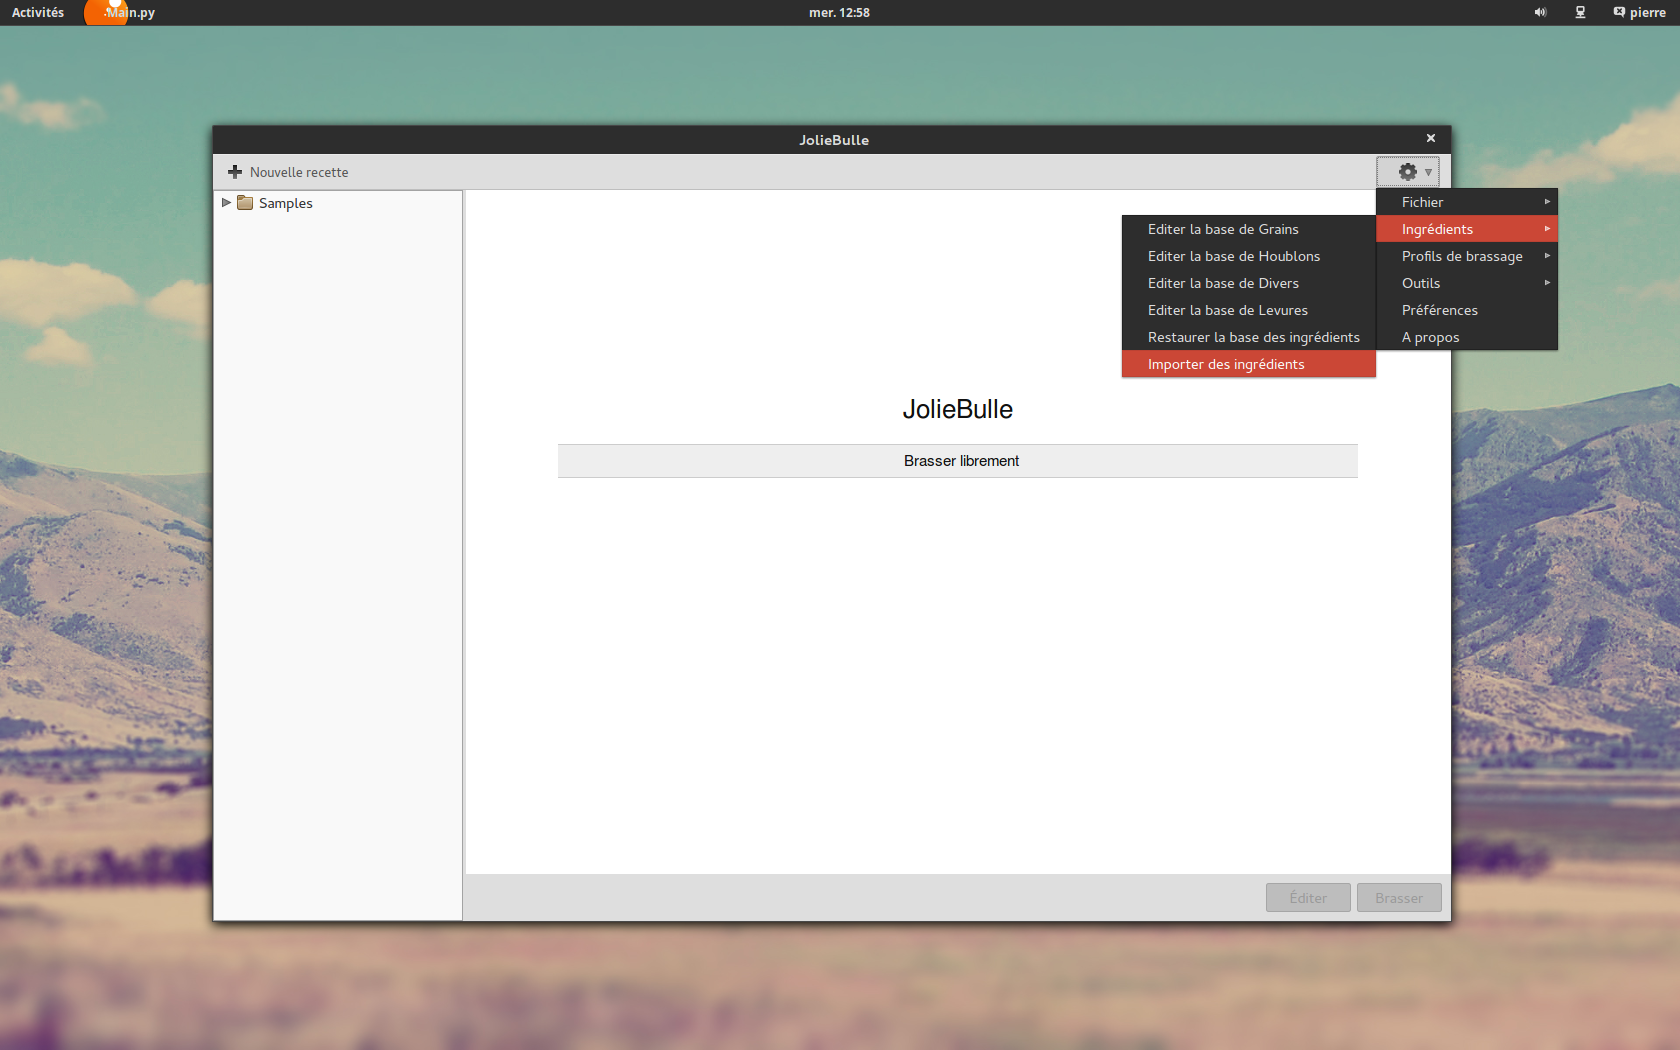This screenshot has height=1050, width=1680.
Task: Open the volume speaker icon in top bar
Action: (x=1540, y=13)
